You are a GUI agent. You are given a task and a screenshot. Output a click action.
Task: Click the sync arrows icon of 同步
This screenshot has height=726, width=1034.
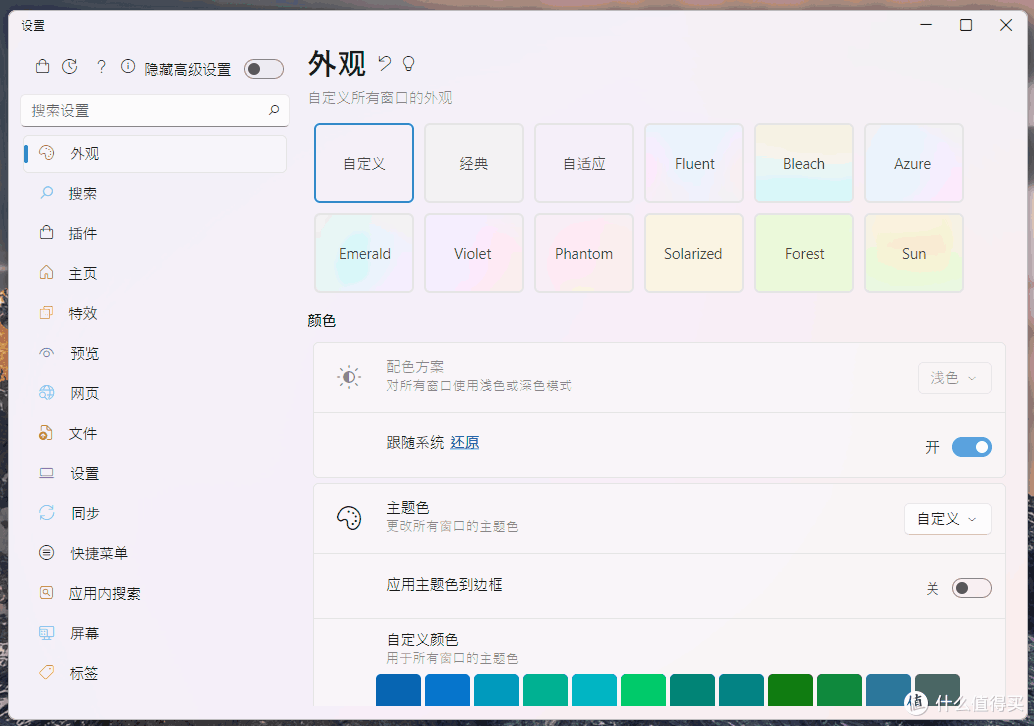pyautogui.click(x=46, y=513)
